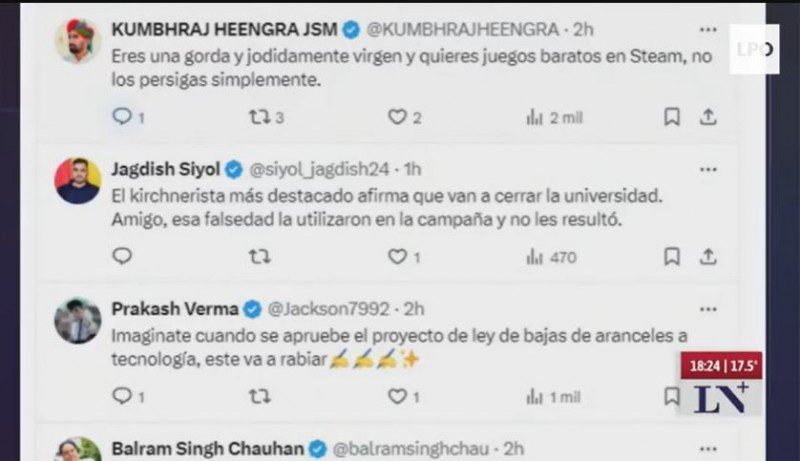Open more options on Jagdish Siyol's tweet
The image size is (800, 461).
(x=708, y=170)
